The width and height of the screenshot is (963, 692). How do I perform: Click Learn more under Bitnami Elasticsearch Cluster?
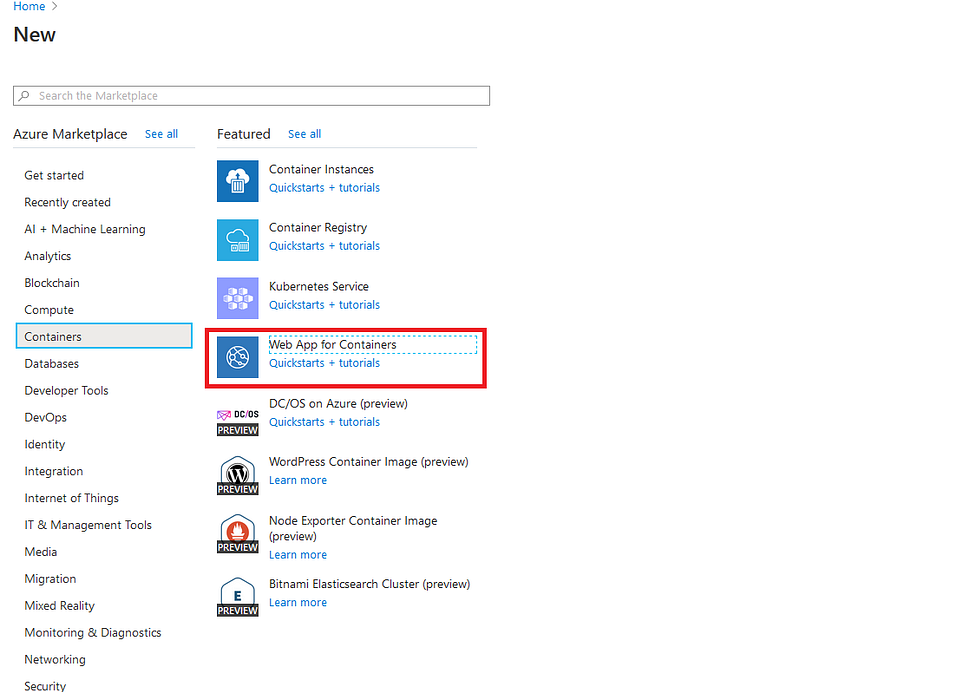298,603
